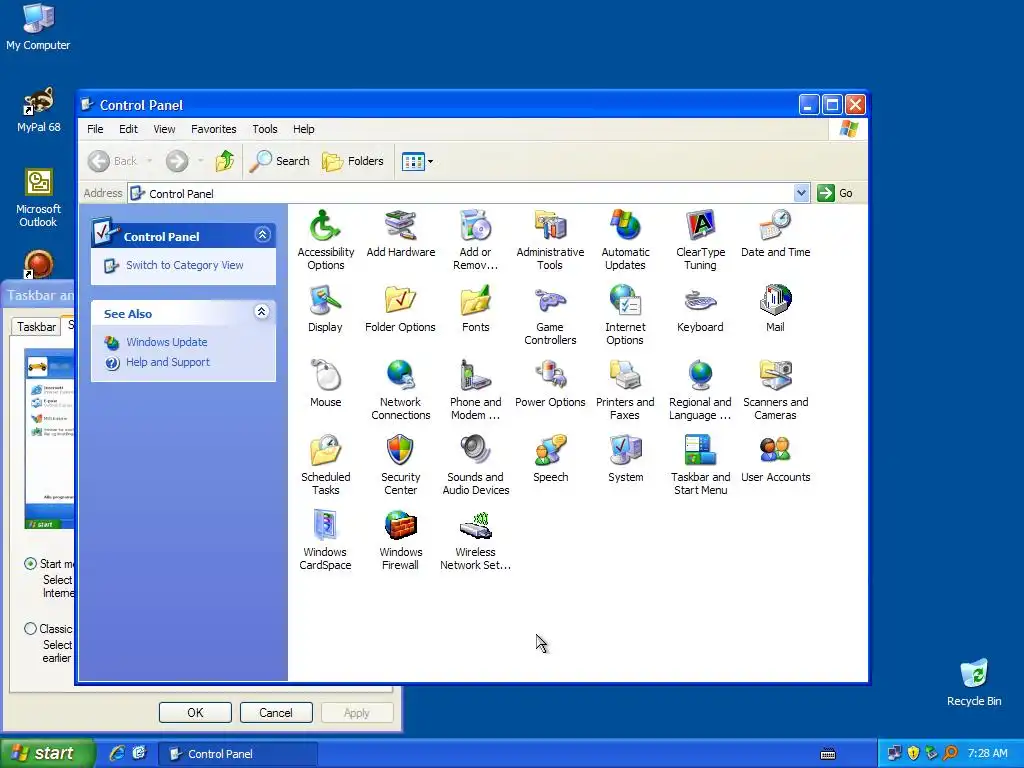Open Internet Options icon

(625, 315)
